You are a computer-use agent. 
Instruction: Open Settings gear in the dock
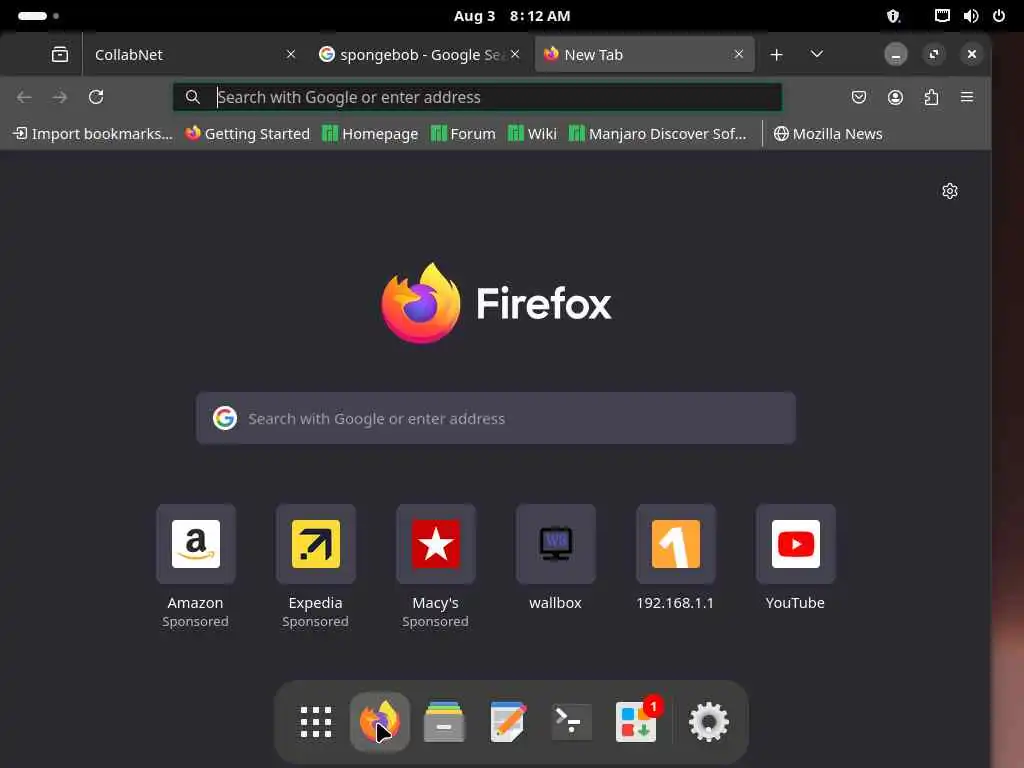[x=709, y=722]
